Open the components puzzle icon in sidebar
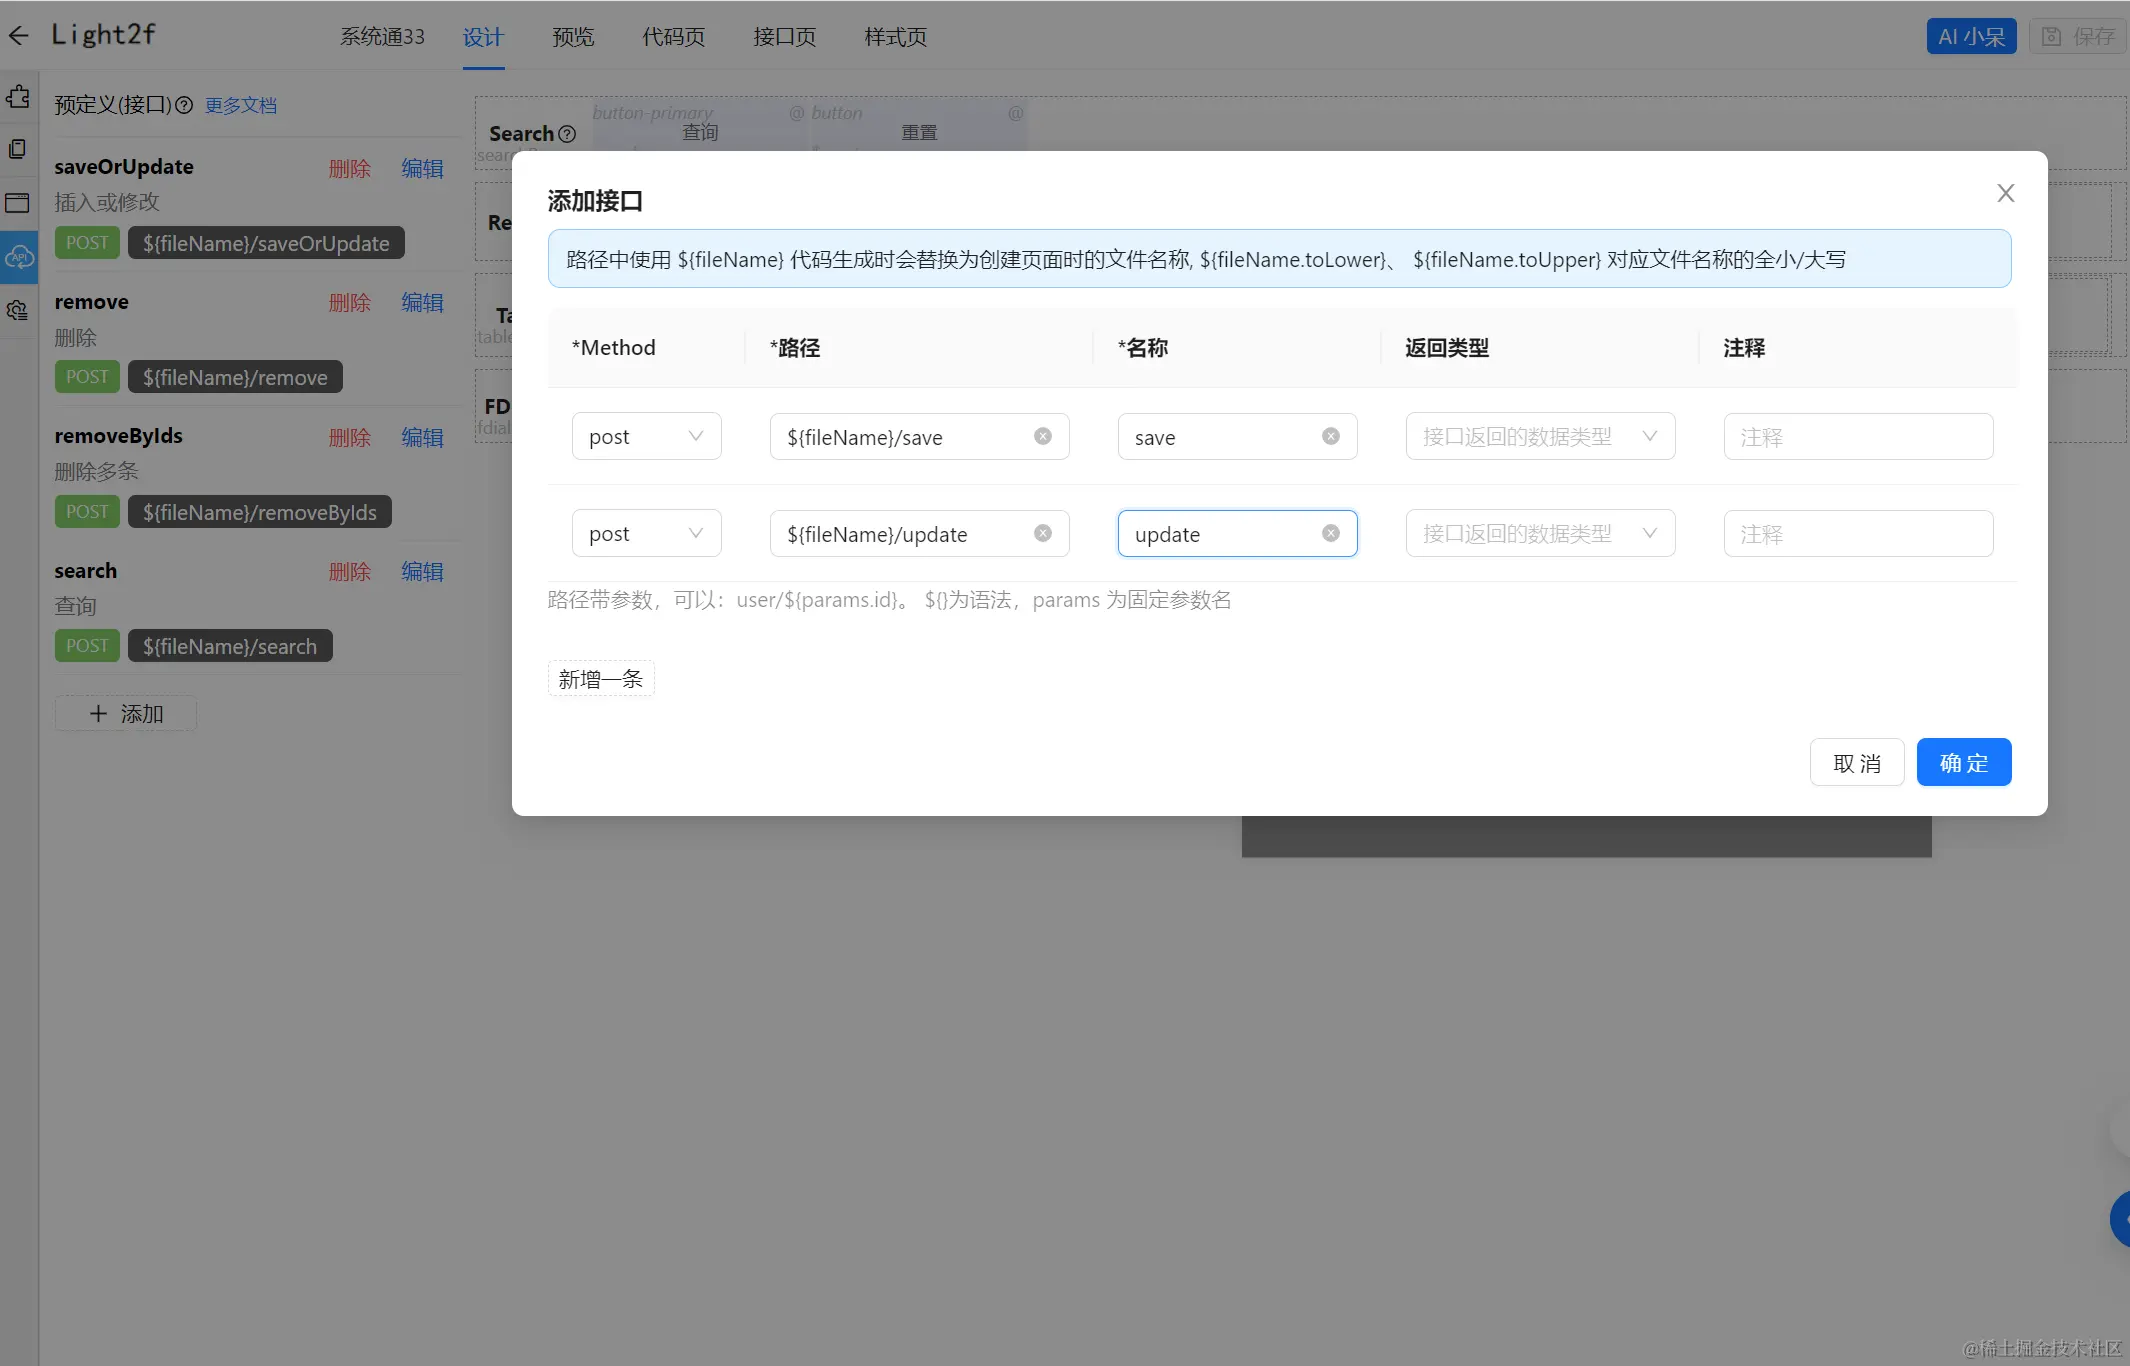 tap(18, 96)
